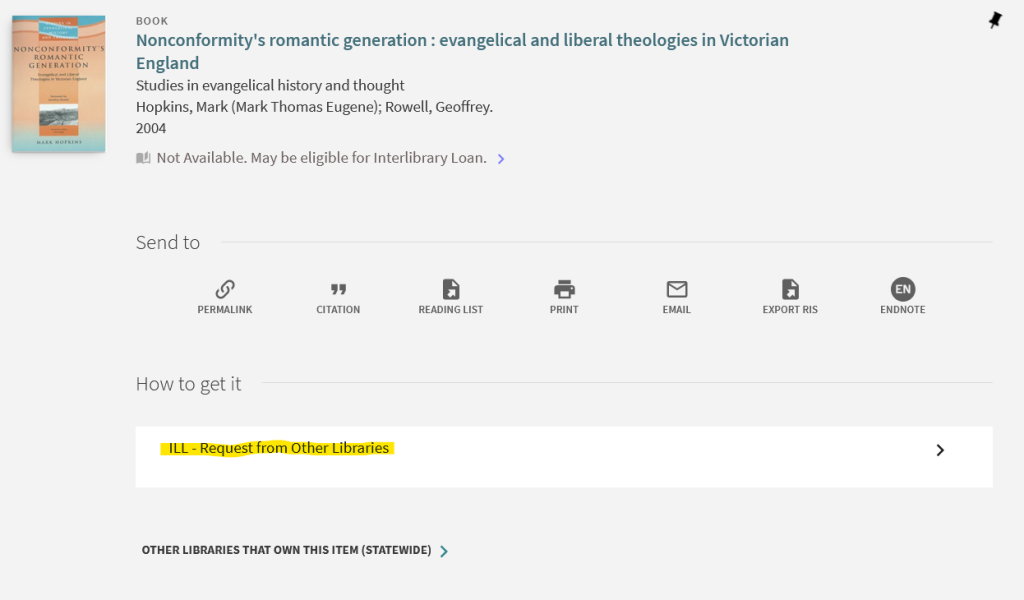Image resolution: width=1024 pixels, height=600 pixels.
Task: Click the Permalink chain icon
Action: [225, 289]
